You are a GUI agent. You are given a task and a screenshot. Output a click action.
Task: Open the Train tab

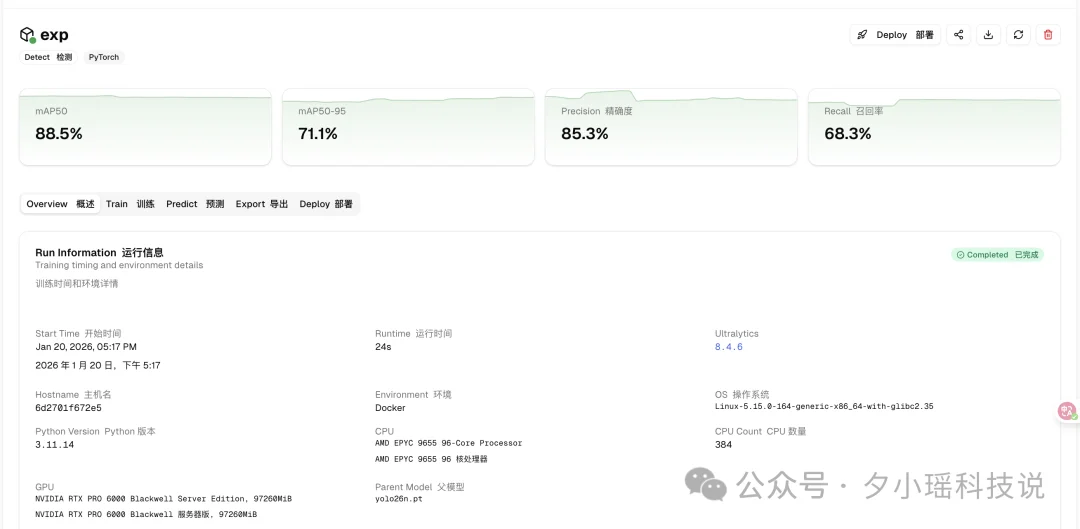point(130,204)
